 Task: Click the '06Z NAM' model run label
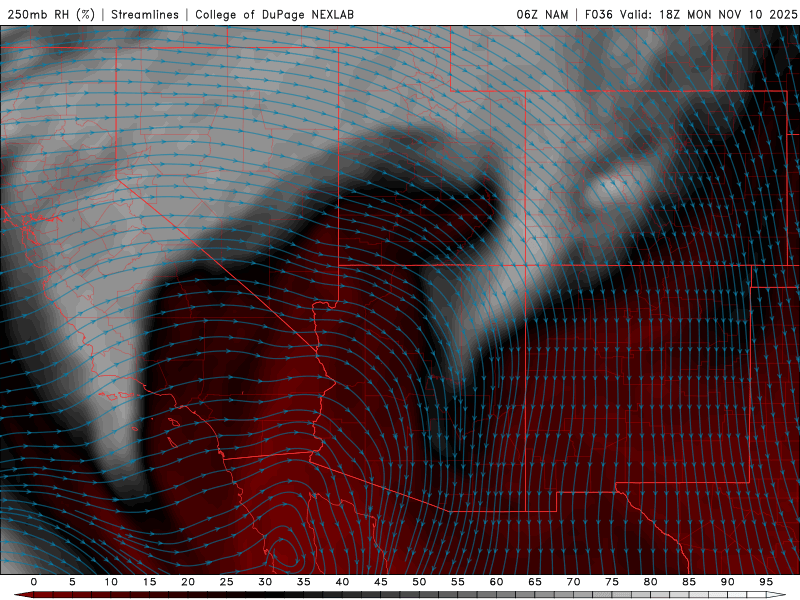pos(542,14)
